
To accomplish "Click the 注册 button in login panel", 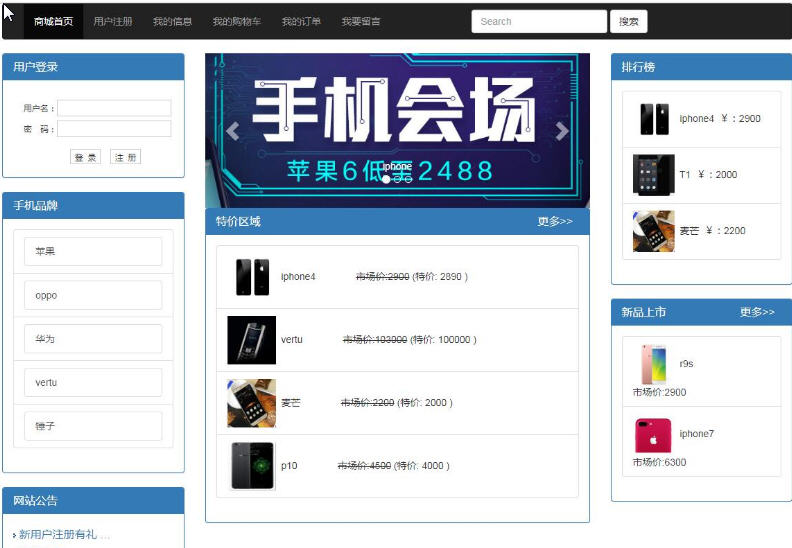I will coord(125,157).
